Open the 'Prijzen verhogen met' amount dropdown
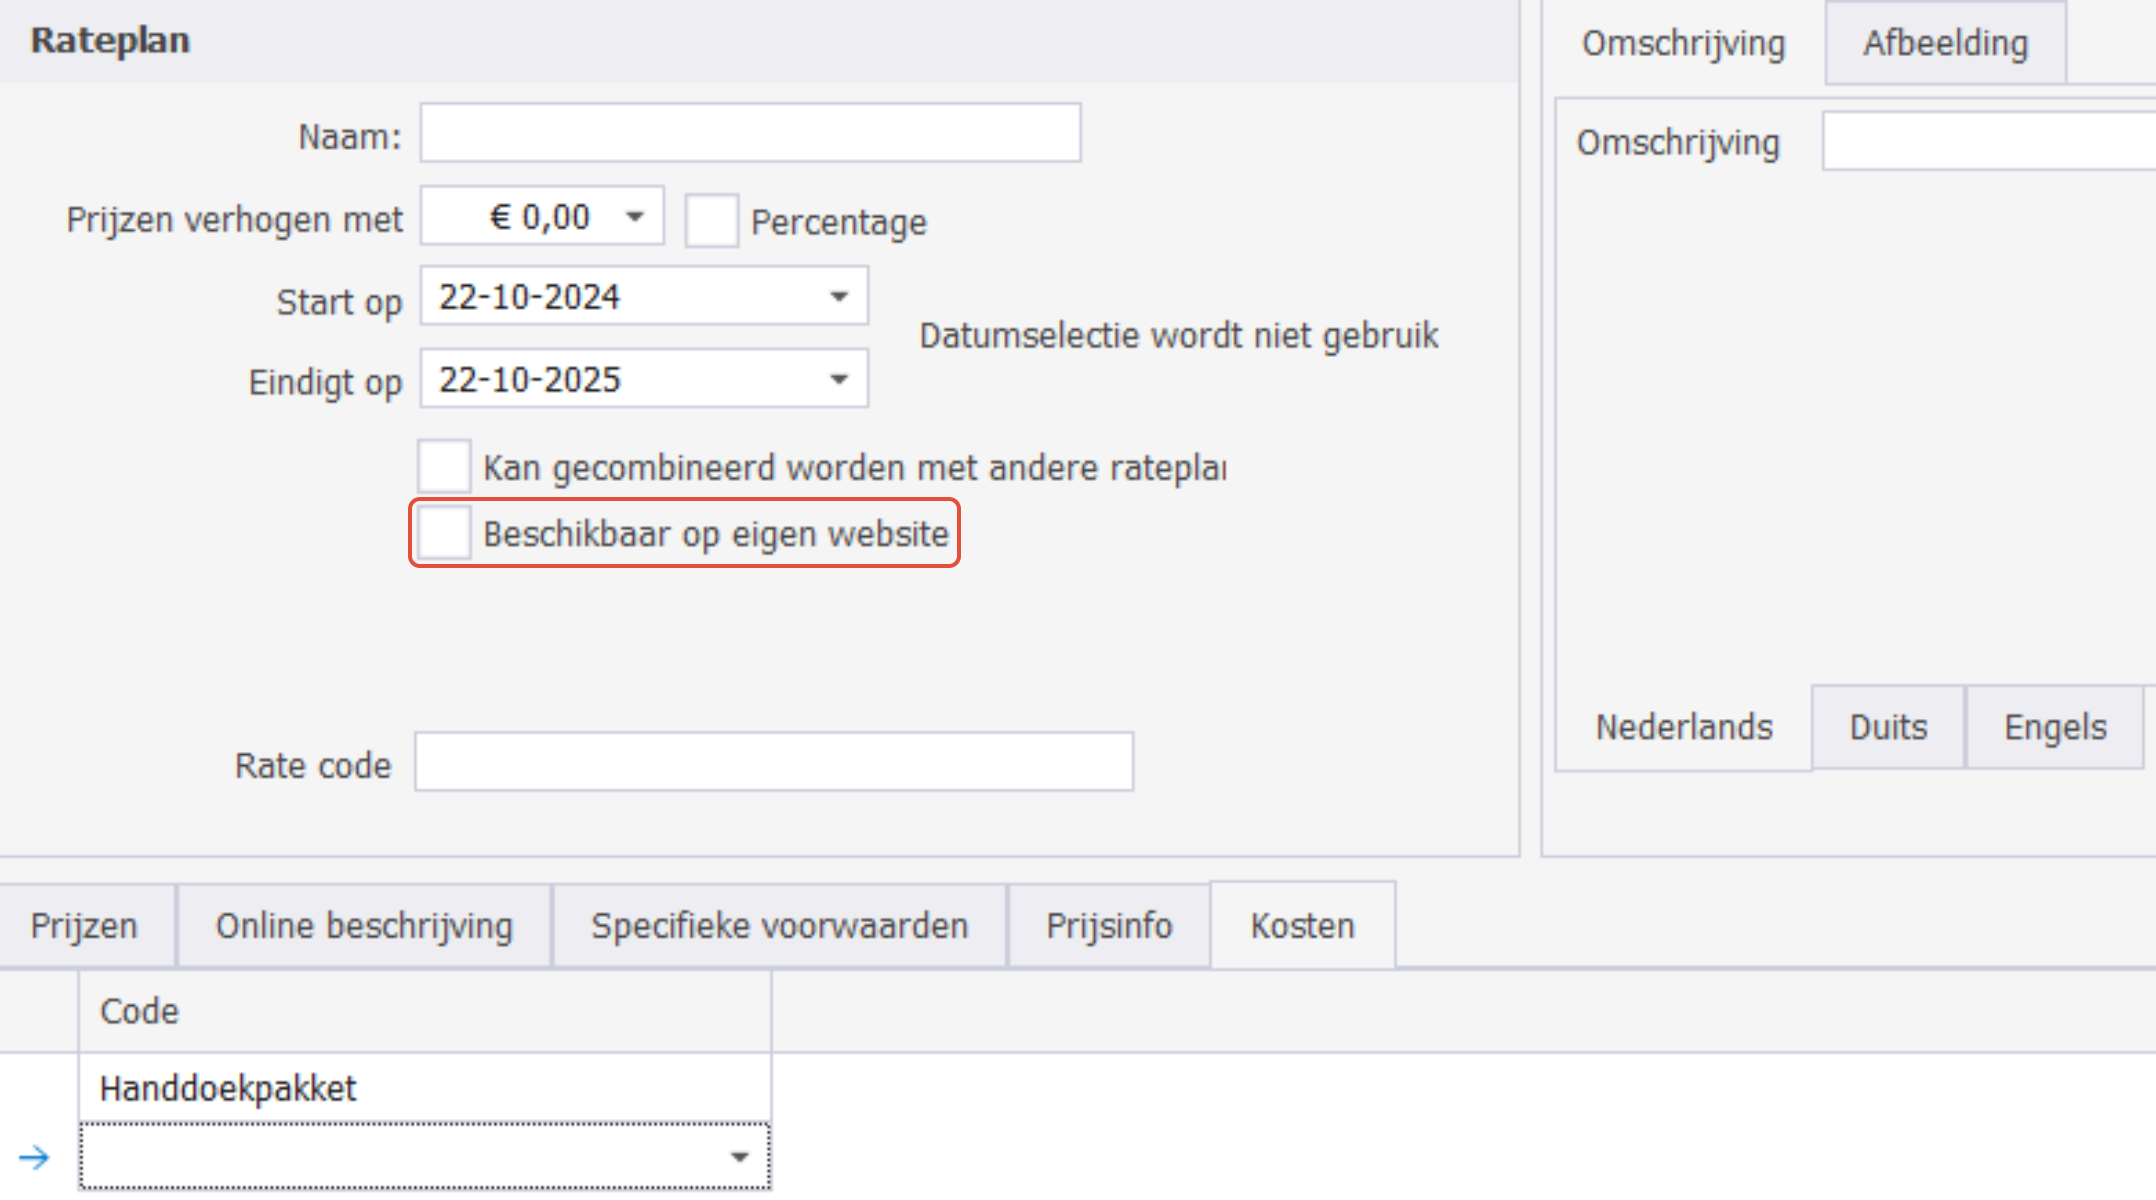The image size is (2156, 1200). coord(635,216)
